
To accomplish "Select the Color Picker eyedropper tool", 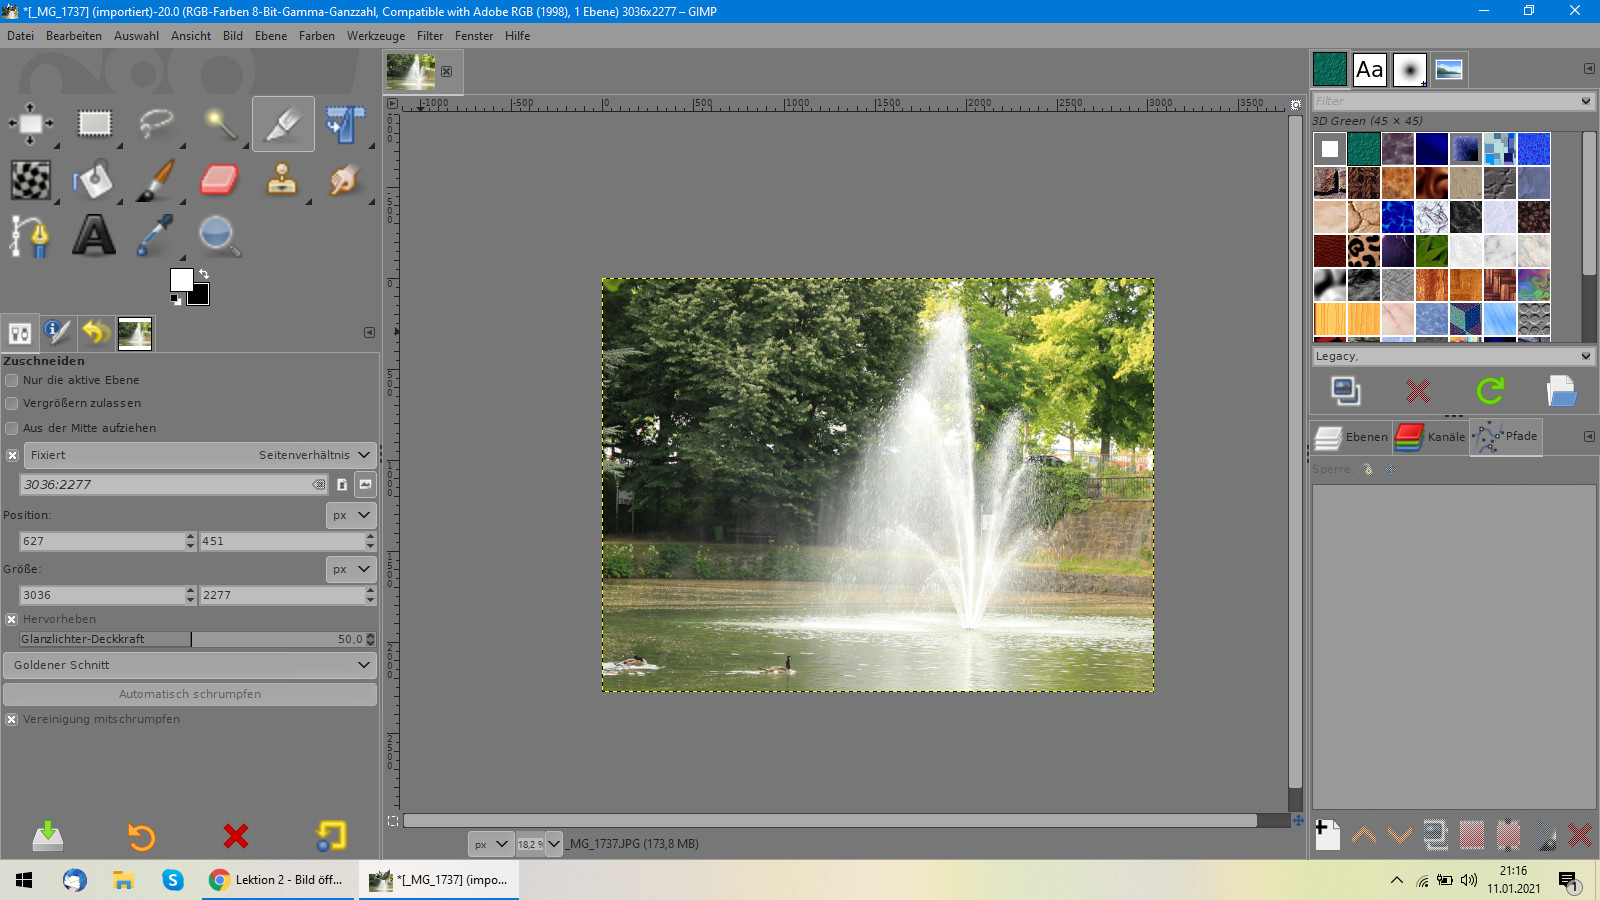I will click(x=156, y=236).
